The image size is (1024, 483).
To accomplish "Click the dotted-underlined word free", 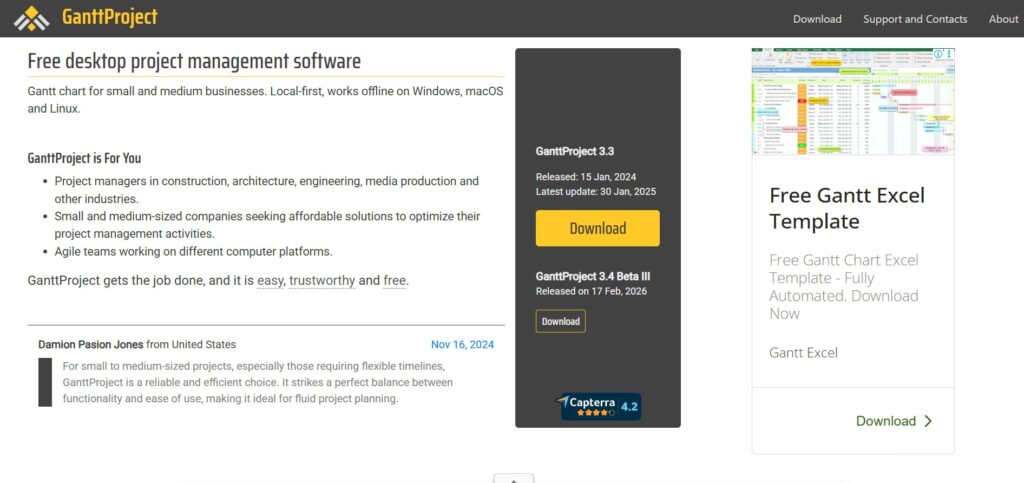I will point(394,281).
